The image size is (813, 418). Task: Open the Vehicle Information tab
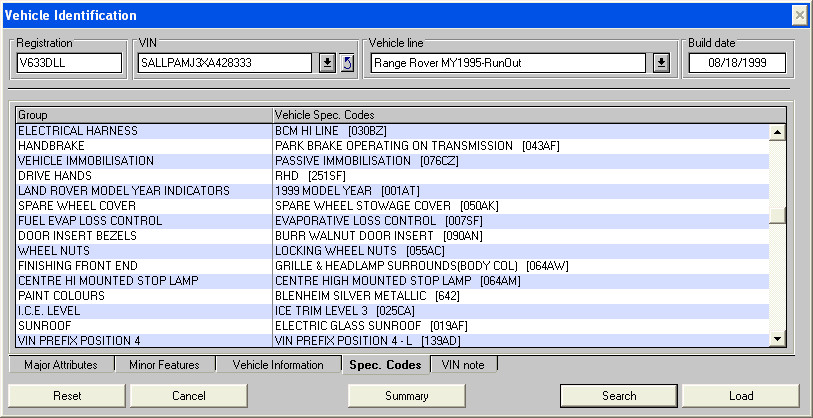[278, 365]
